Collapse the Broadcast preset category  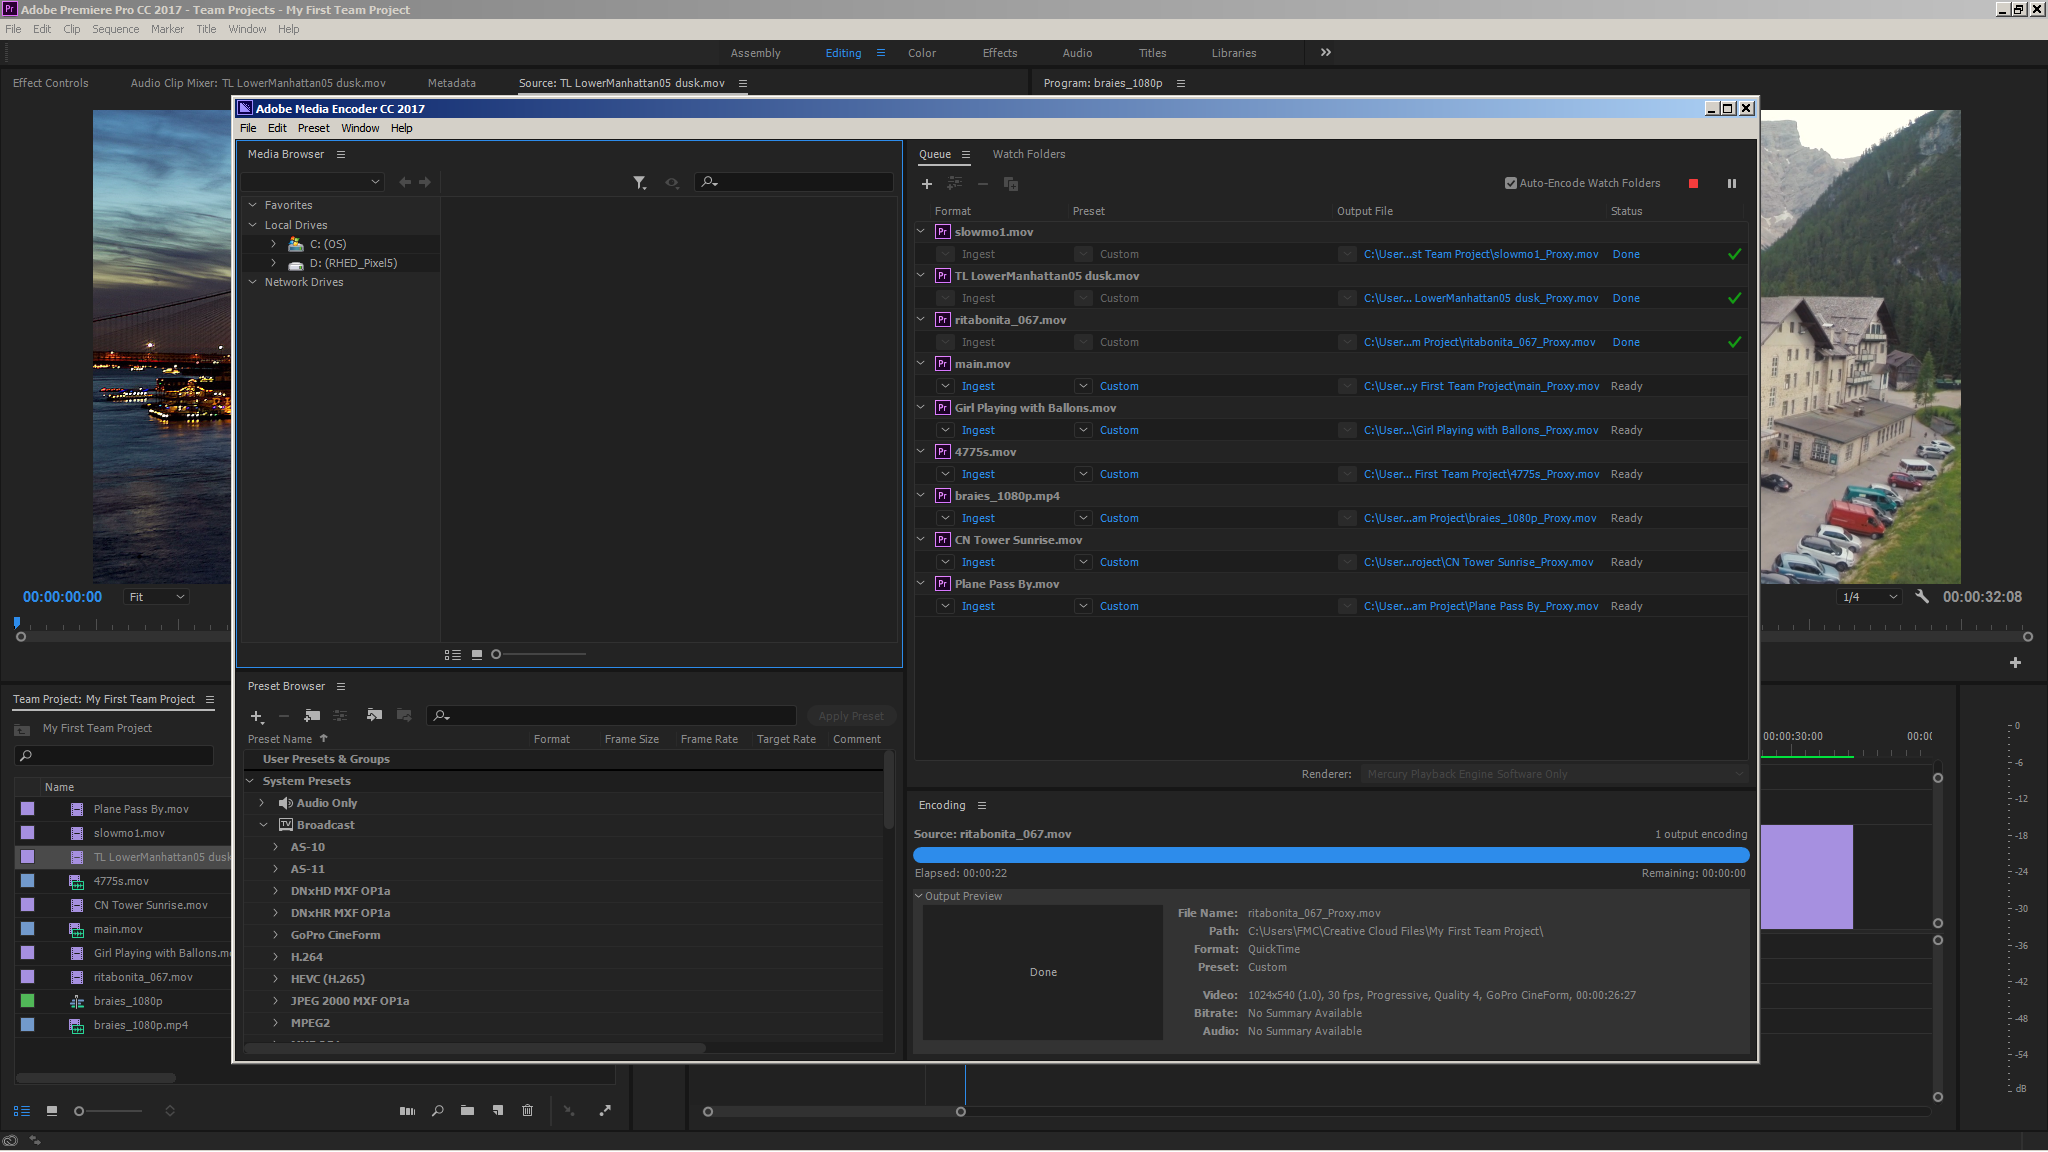pos(263,826)
